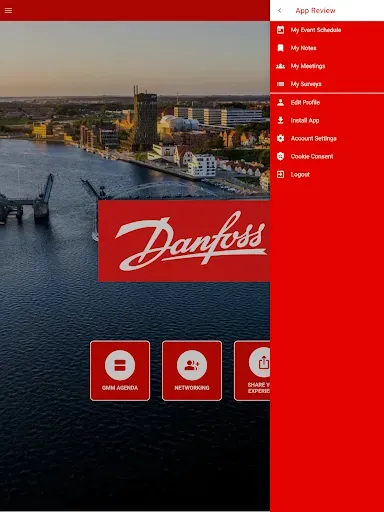The width and height of the screenshot is (384, 512).
Task: Click the Account Settings gear icon
Action: (280, 138)
